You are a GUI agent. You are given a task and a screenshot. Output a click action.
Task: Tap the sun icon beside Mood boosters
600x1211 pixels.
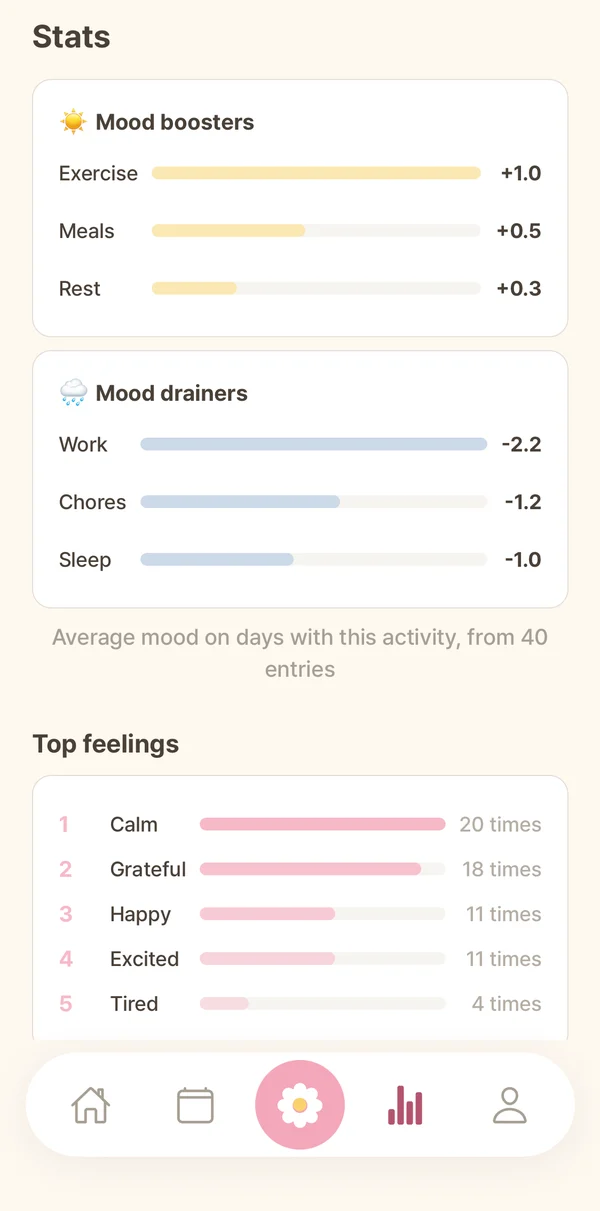point(73,123)
